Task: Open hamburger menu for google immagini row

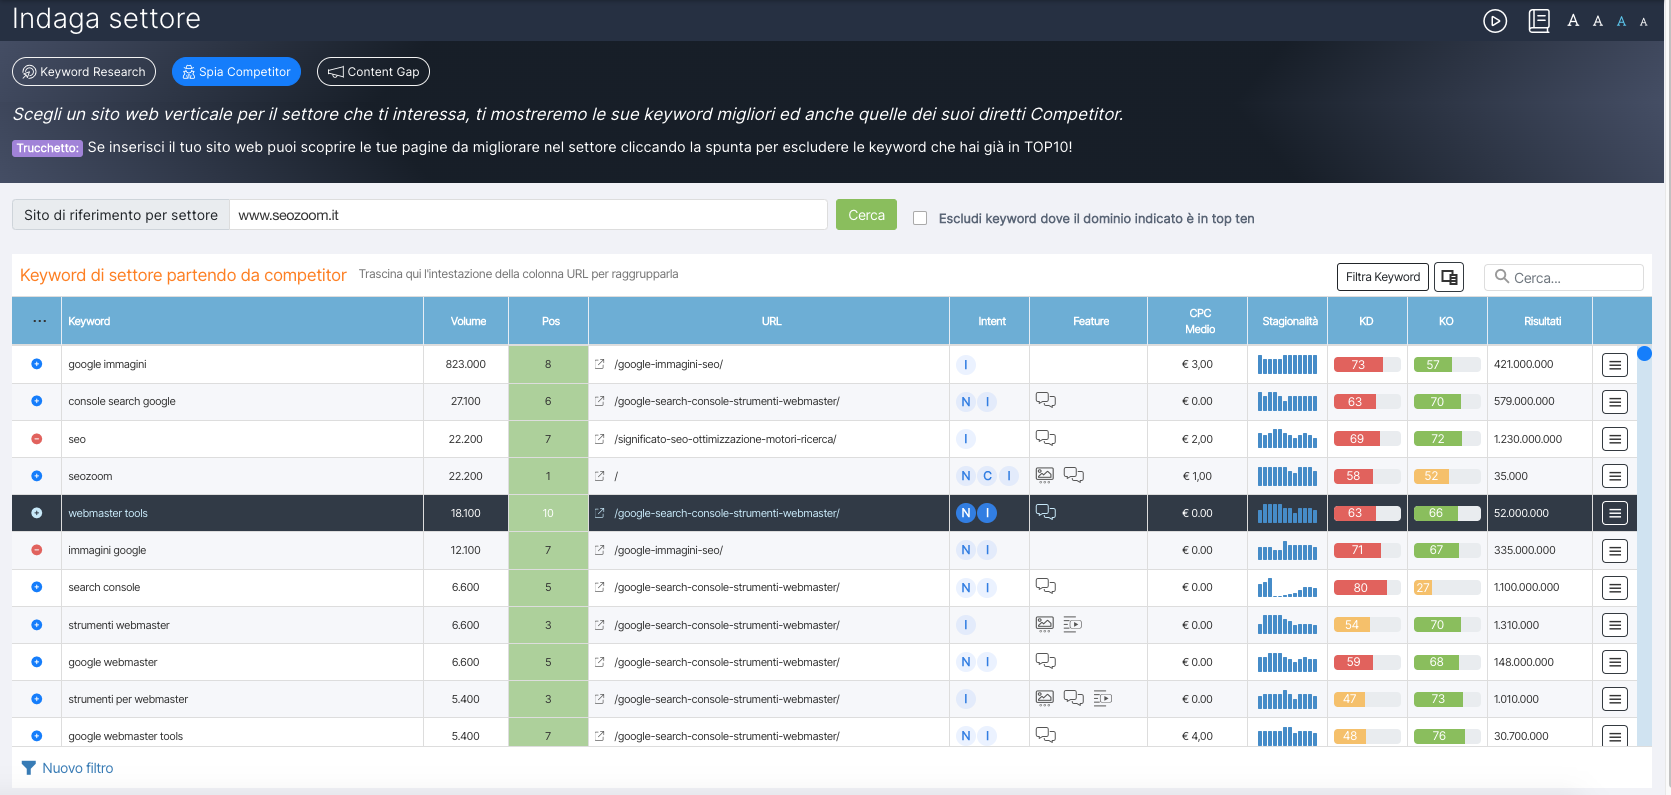Action: 1614,365
